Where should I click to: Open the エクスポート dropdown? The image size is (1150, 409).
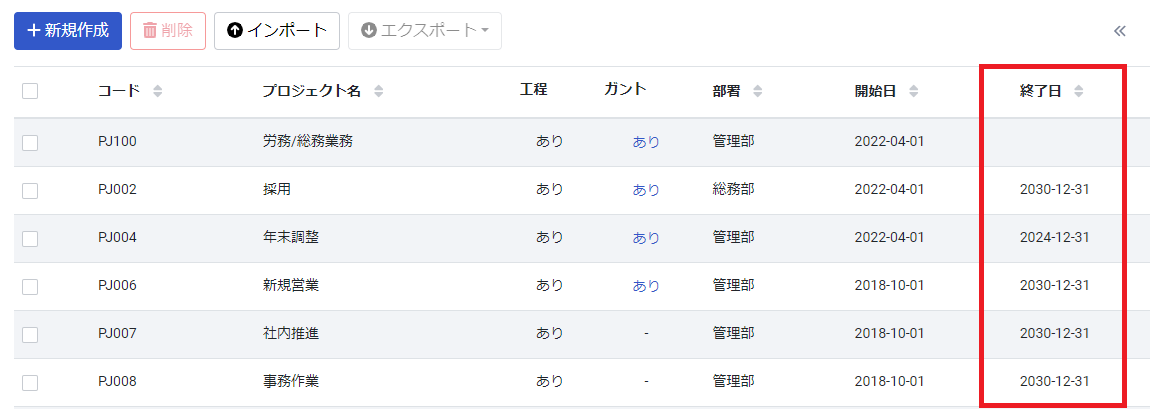(x=425, y=31)
